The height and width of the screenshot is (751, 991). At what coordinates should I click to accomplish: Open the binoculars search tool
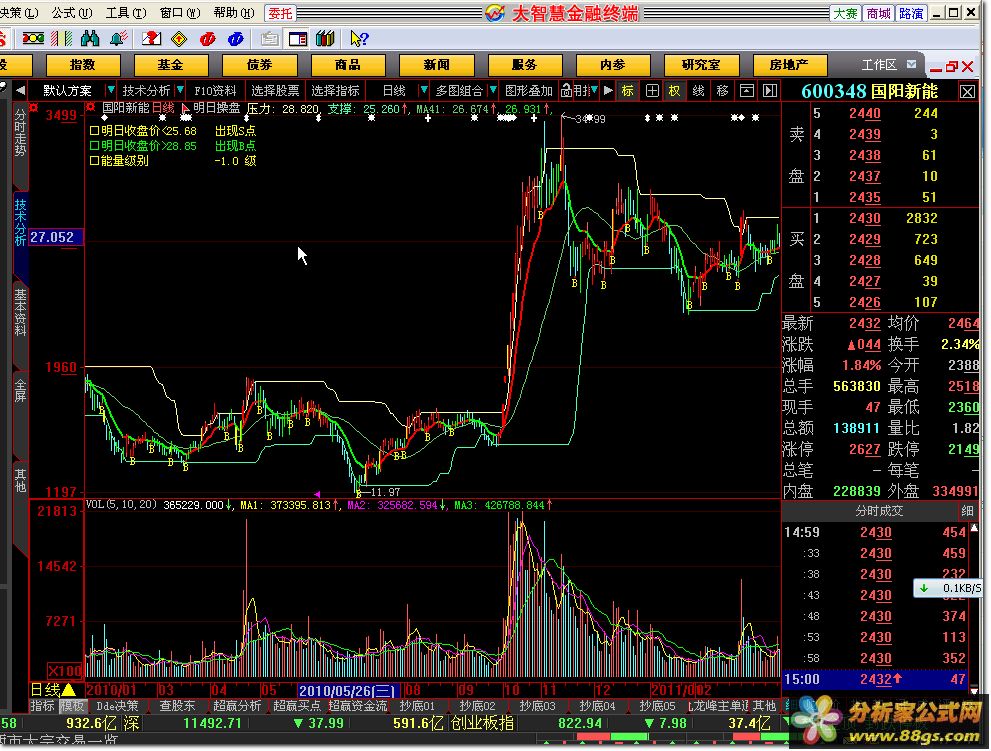(x=90, y=39)
